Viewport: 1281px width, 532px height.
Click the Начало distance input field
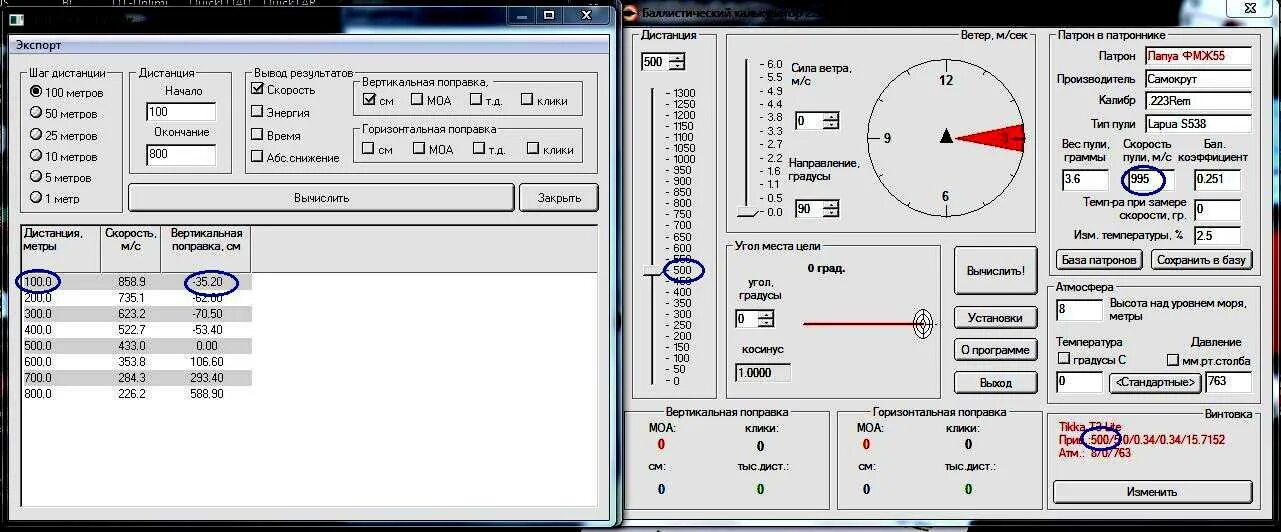coord(181,112)
